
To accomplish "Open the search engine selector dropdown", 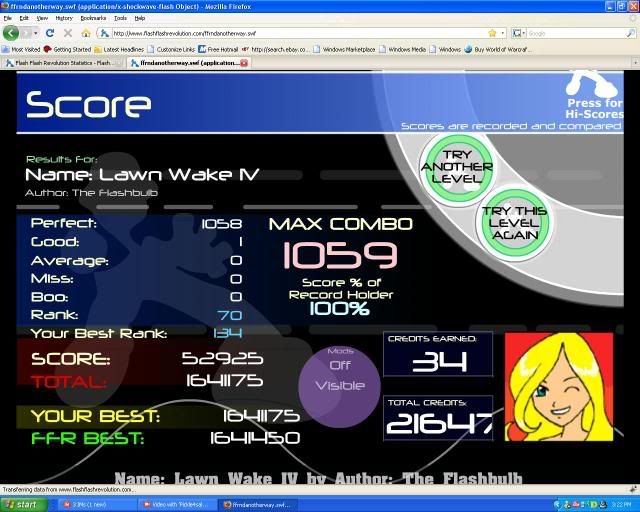I will (x=517, y=33).
